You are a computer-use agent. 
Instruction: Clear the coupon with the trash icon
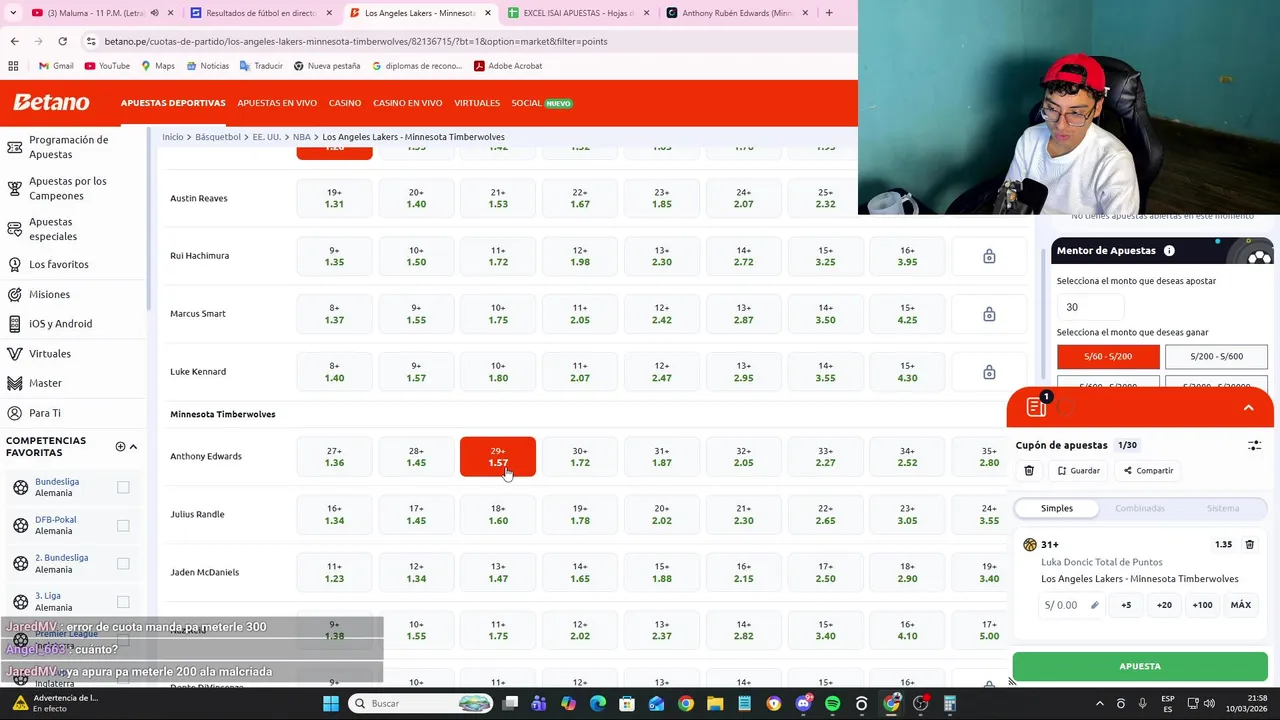click(x=1029, y=471)
